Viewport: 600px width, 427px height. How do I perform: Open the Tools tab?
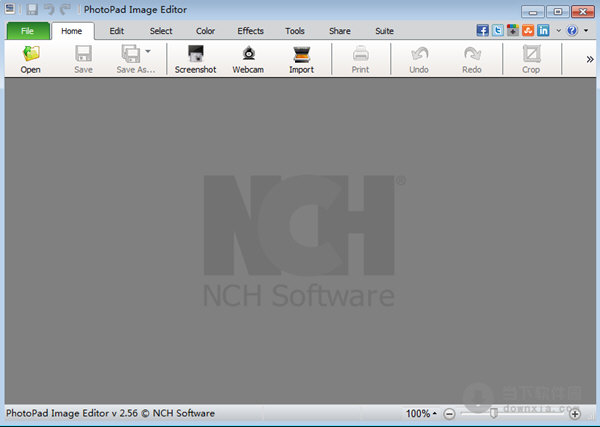point(295,31)
